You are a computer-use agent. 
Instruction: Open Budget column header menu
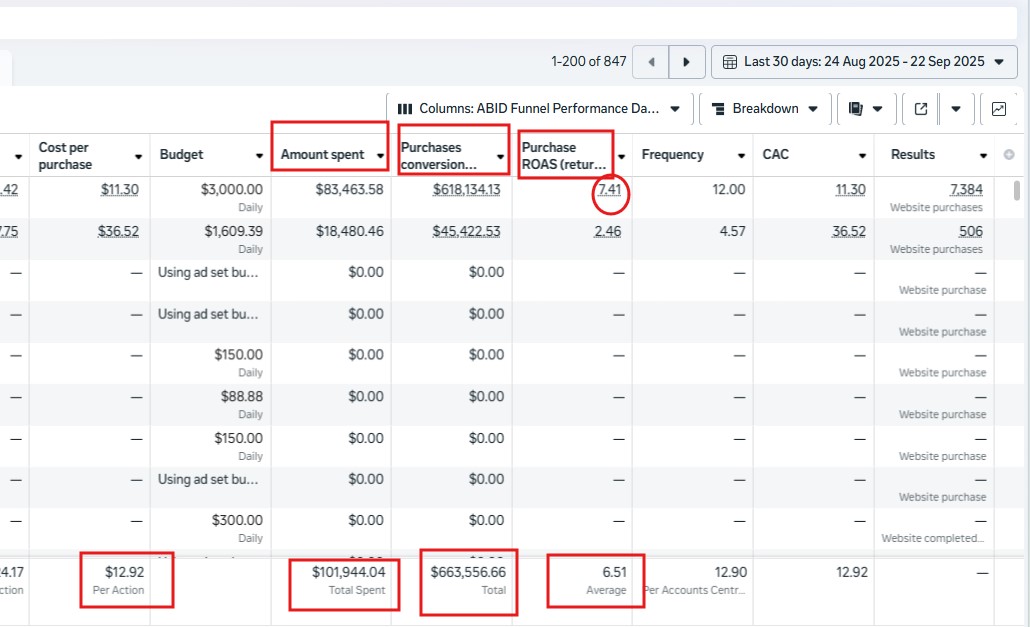tap(259, 156)
